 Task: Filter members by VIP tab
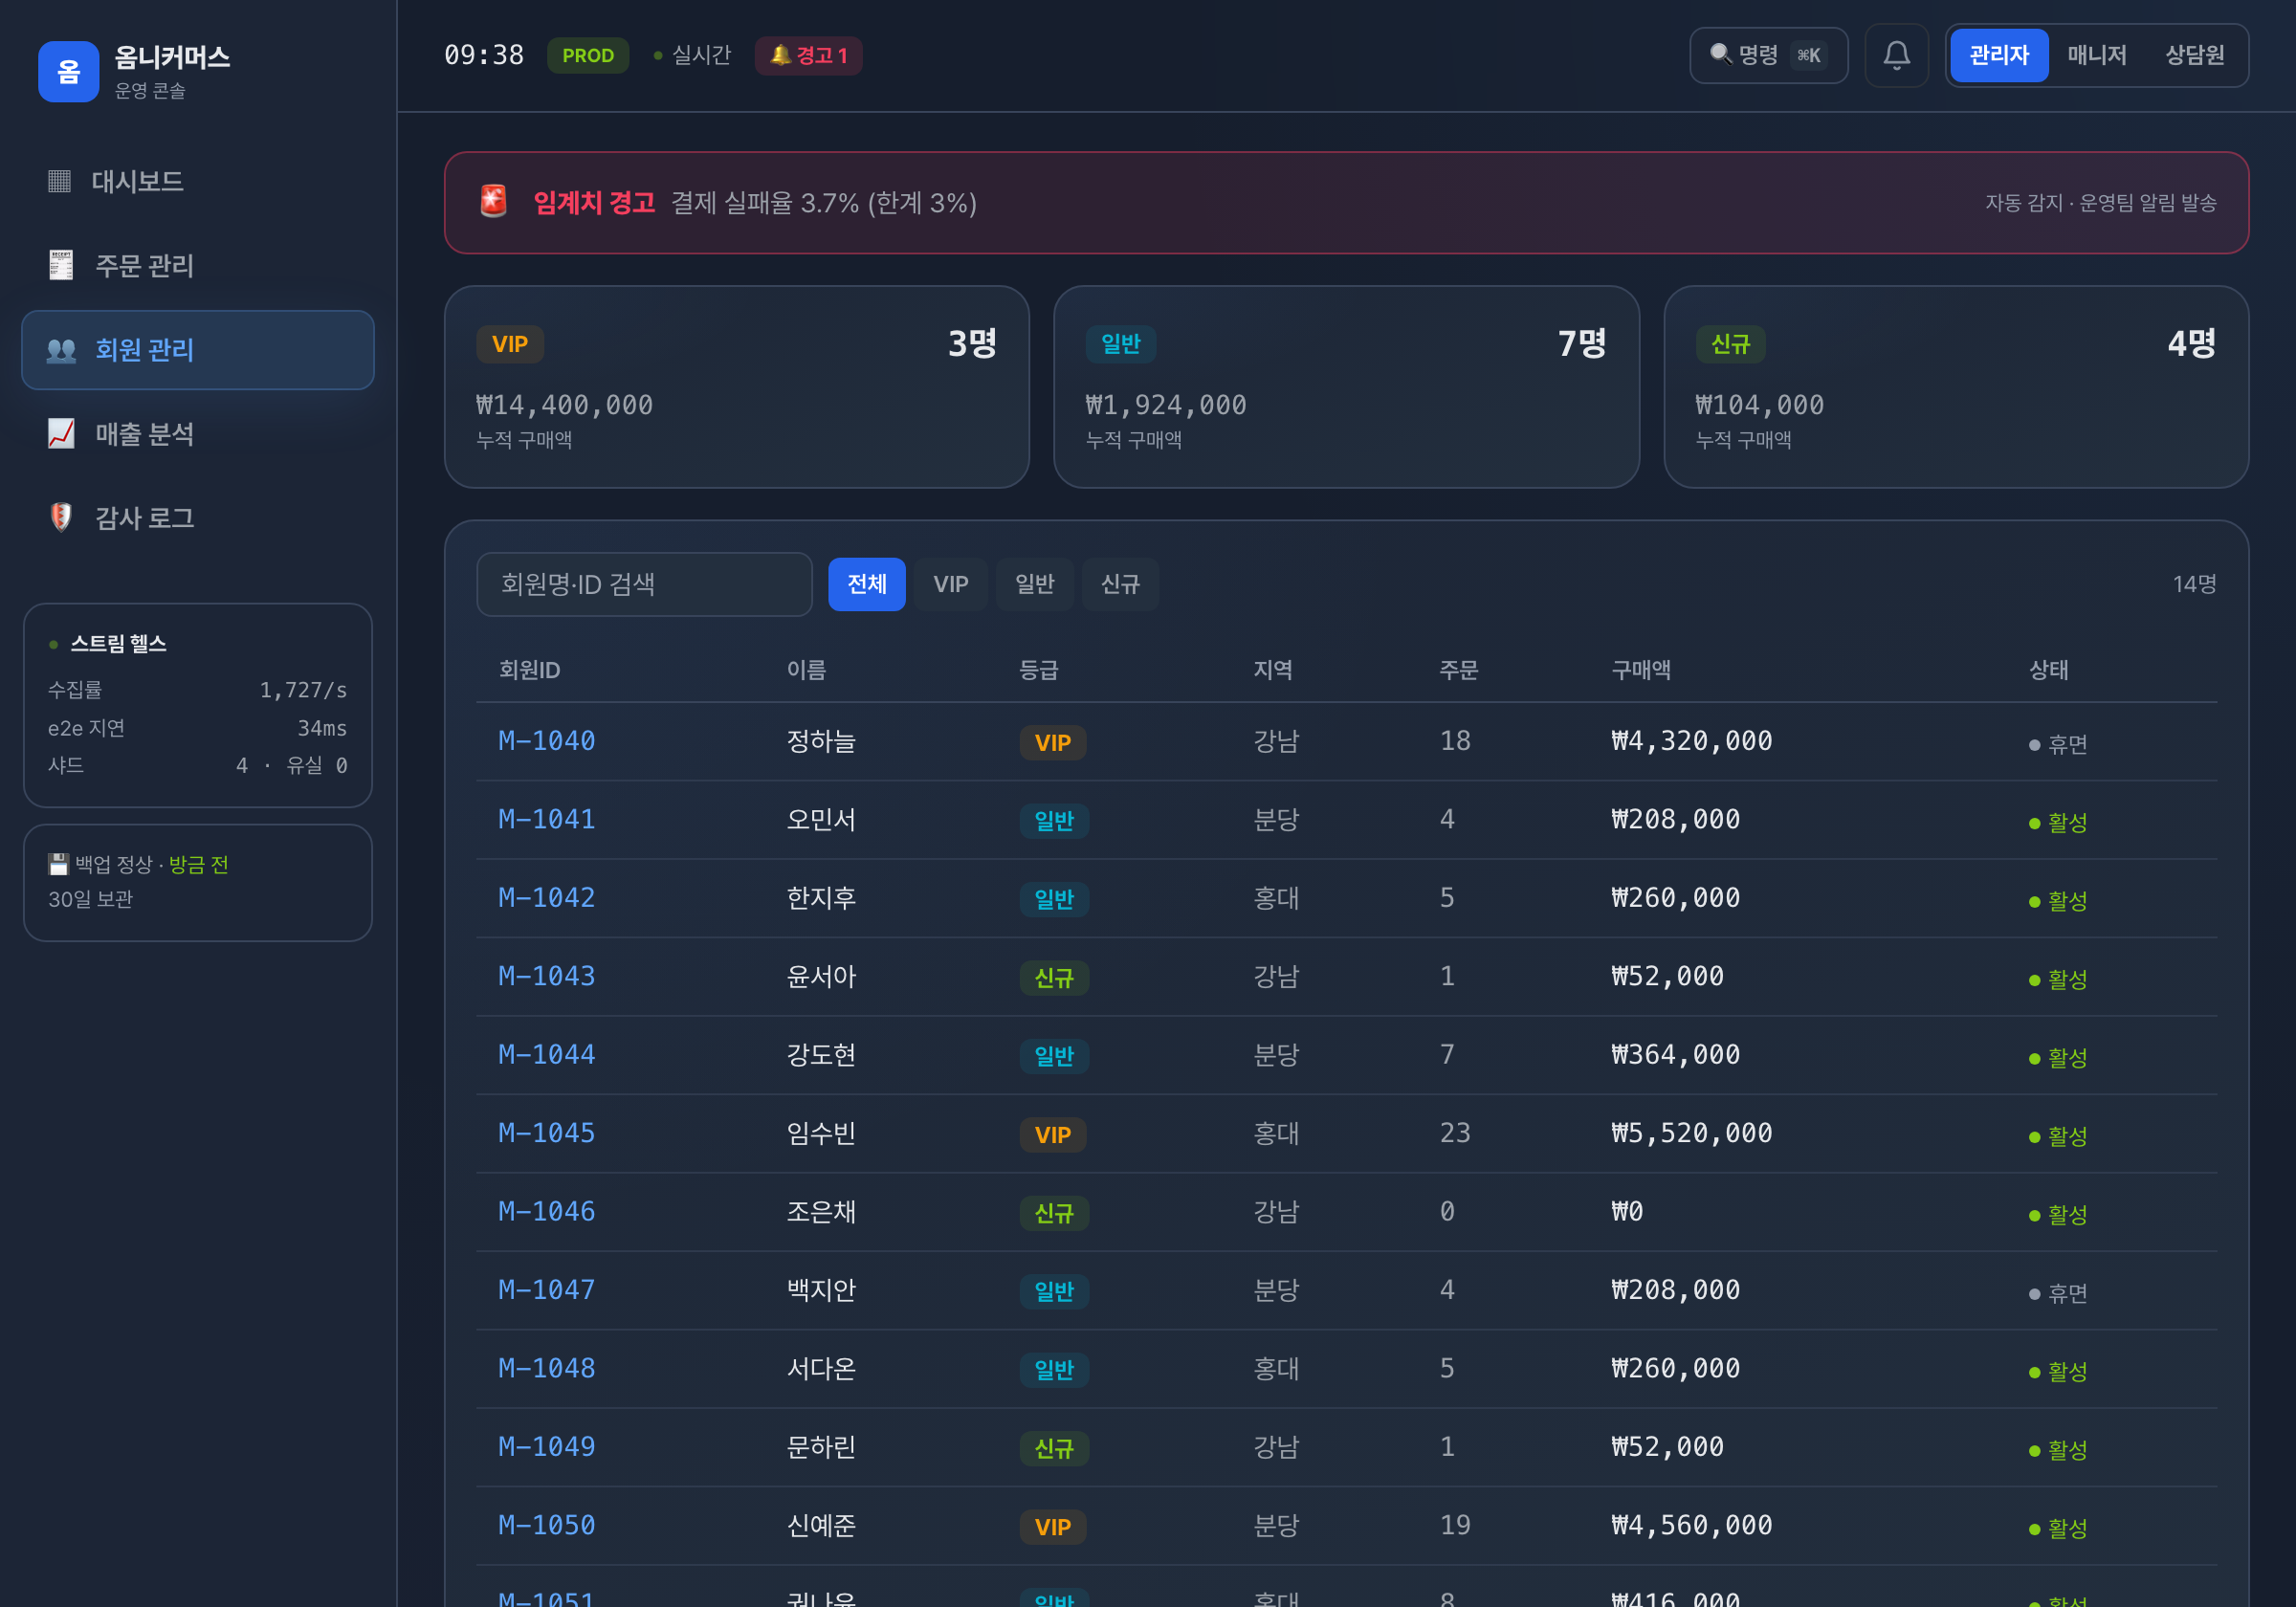click(x=950, y=584)
